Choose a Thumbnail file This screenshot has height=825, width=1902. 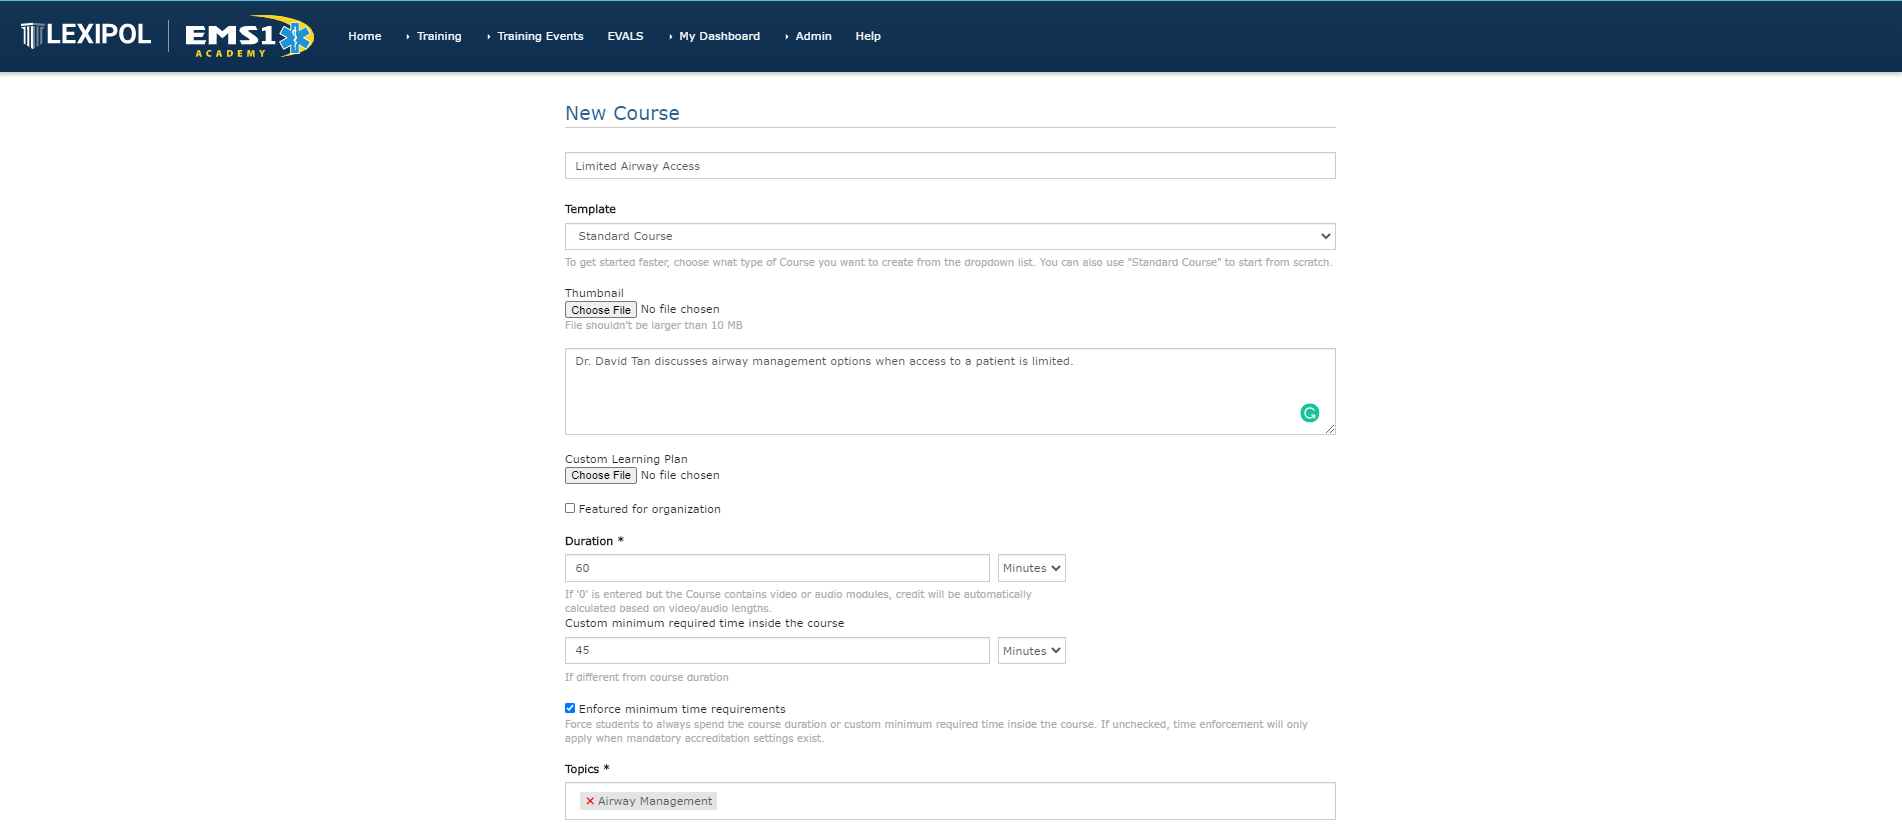pos(601,310)
